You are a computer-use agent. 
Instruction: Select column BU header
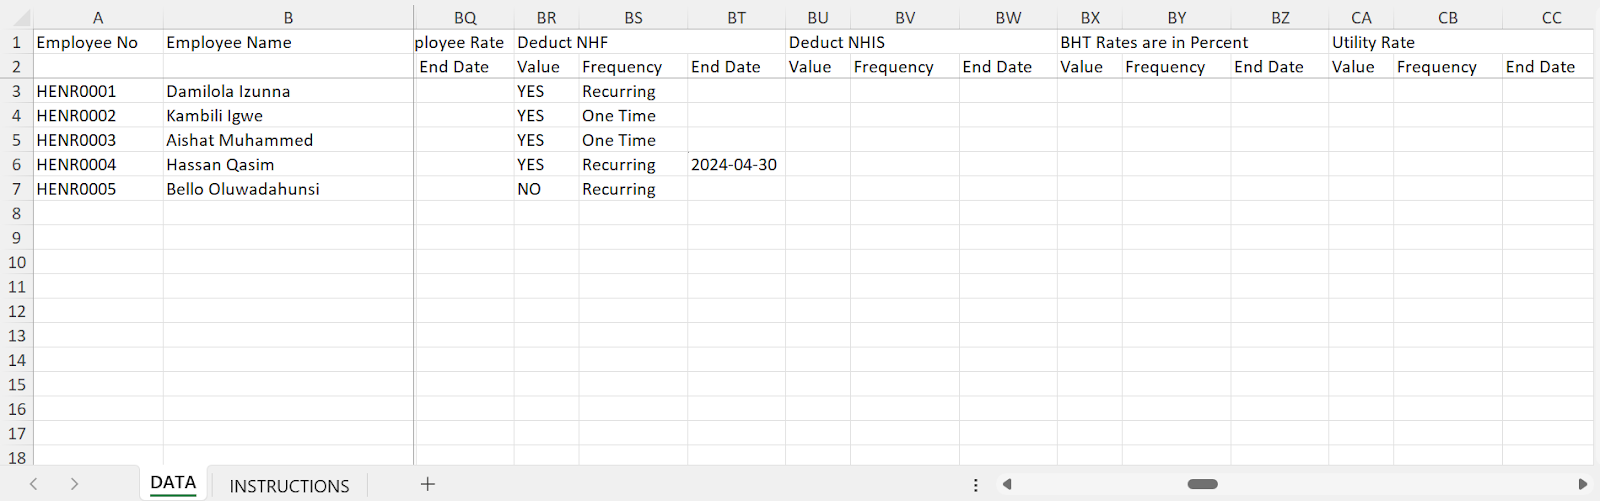(818, 18)
